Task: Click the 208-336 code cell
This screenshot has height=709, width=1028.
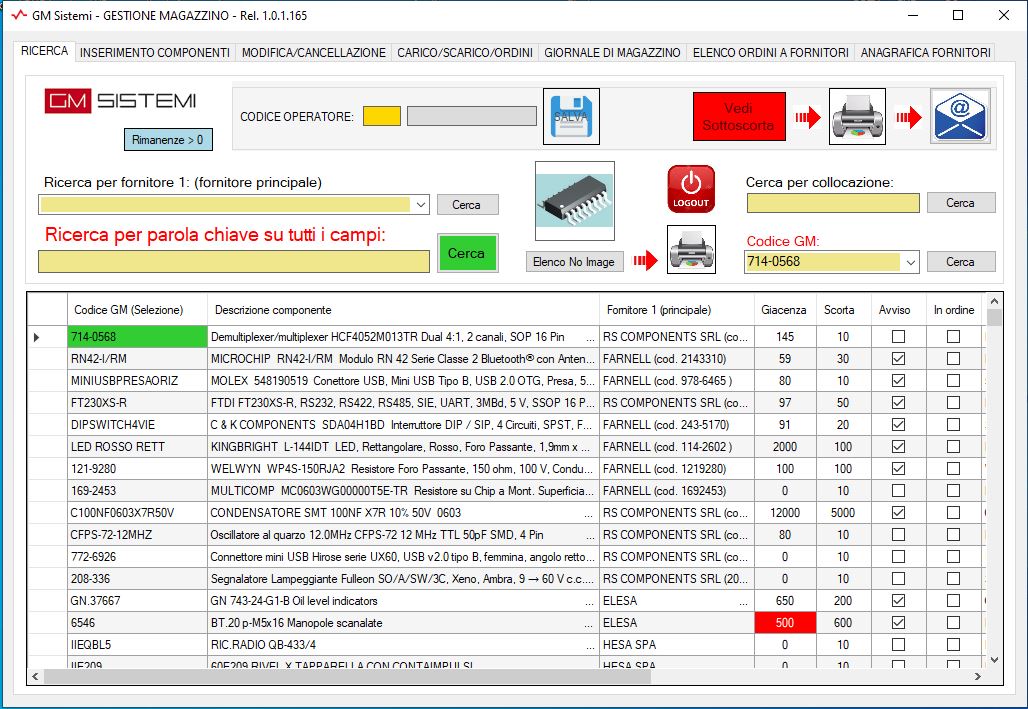Action: [137, 578]
